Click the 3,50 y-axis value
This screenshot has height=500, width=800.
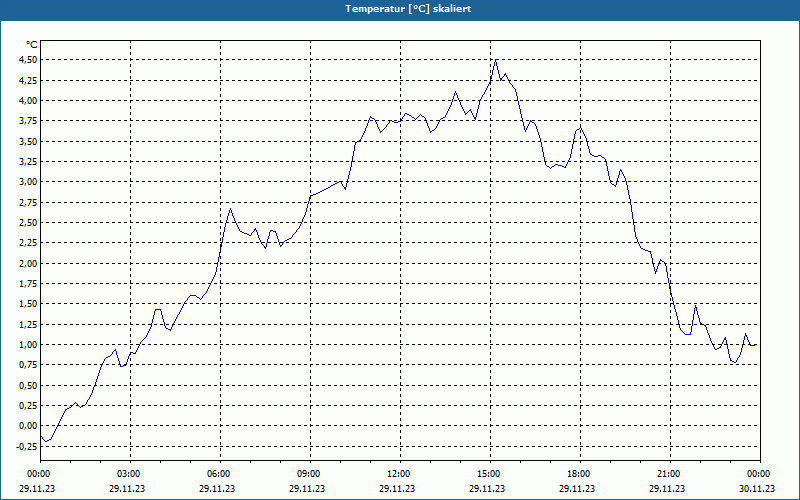(x=29, y=142)
